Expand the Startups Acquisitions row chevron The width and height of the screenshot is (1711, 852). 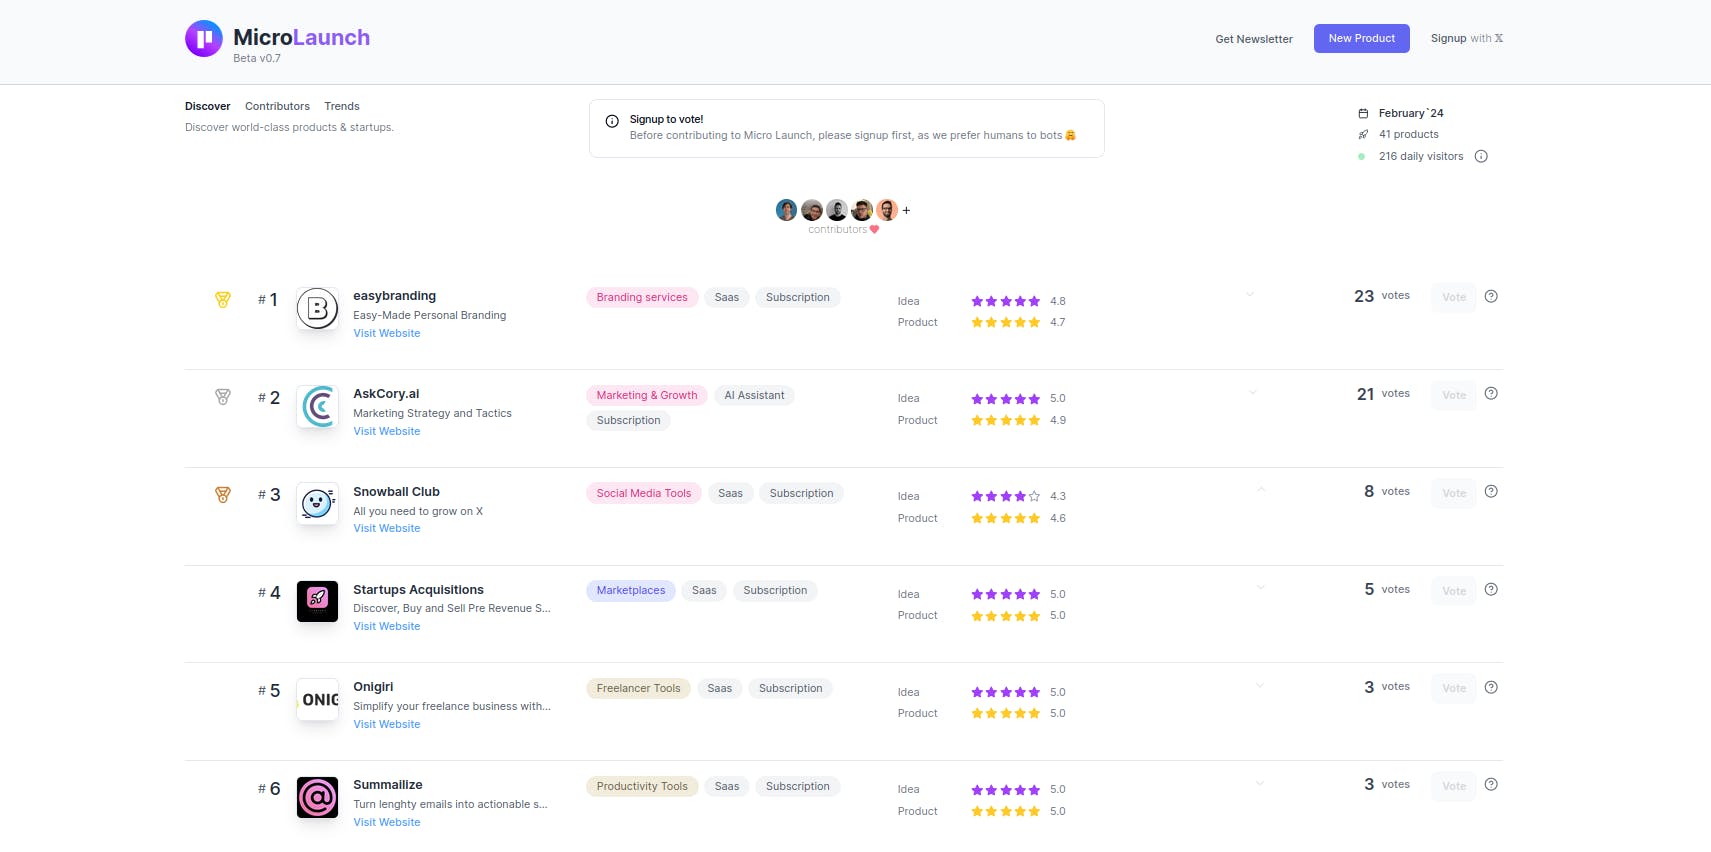click(1261, 587)
